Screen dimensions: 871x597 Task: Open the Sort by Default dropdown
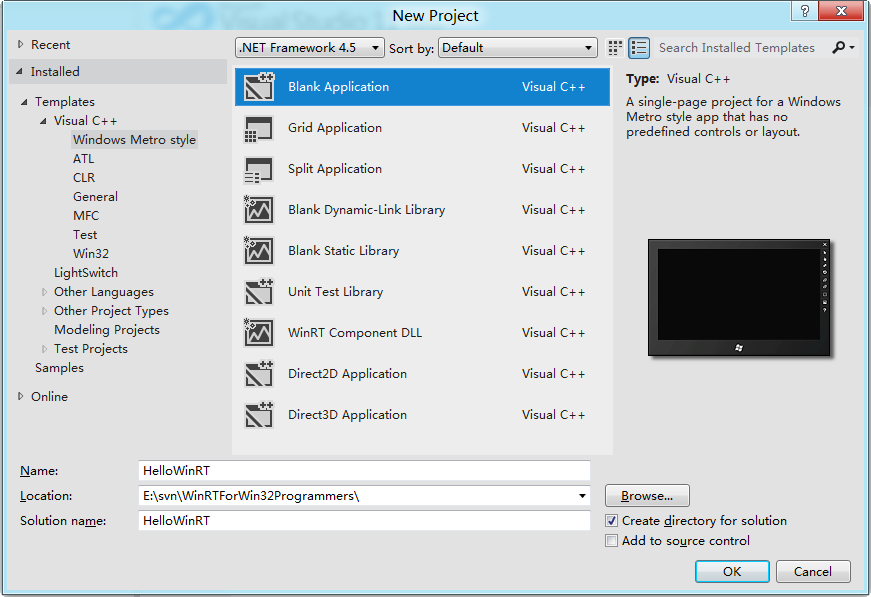click(518, 48)
